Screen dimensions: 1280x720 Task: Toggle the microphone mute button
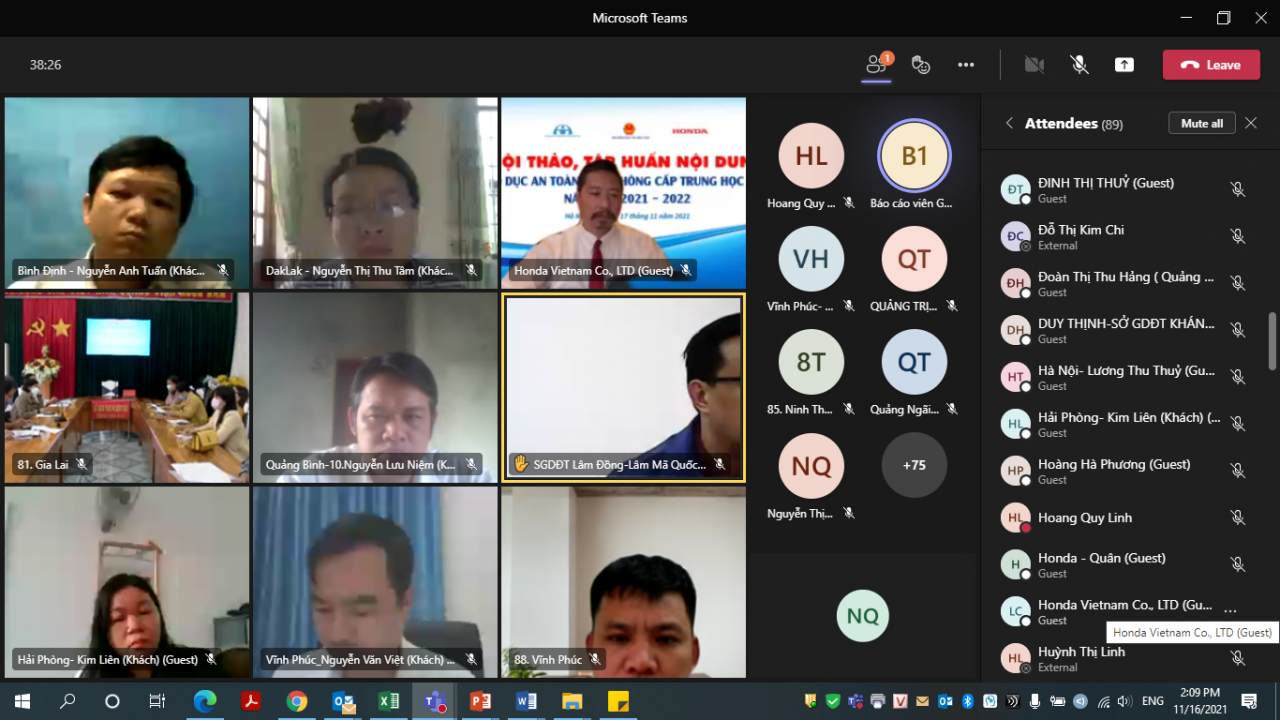(x=1079, y=65)
